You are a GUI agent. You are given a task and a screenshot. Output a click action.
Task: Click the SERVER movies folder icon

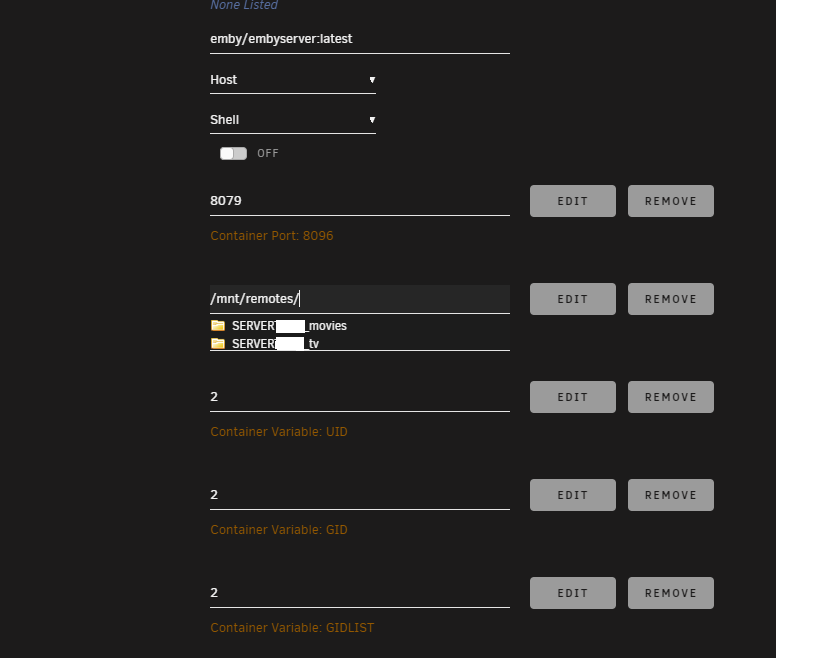click(x=218, y=326)
